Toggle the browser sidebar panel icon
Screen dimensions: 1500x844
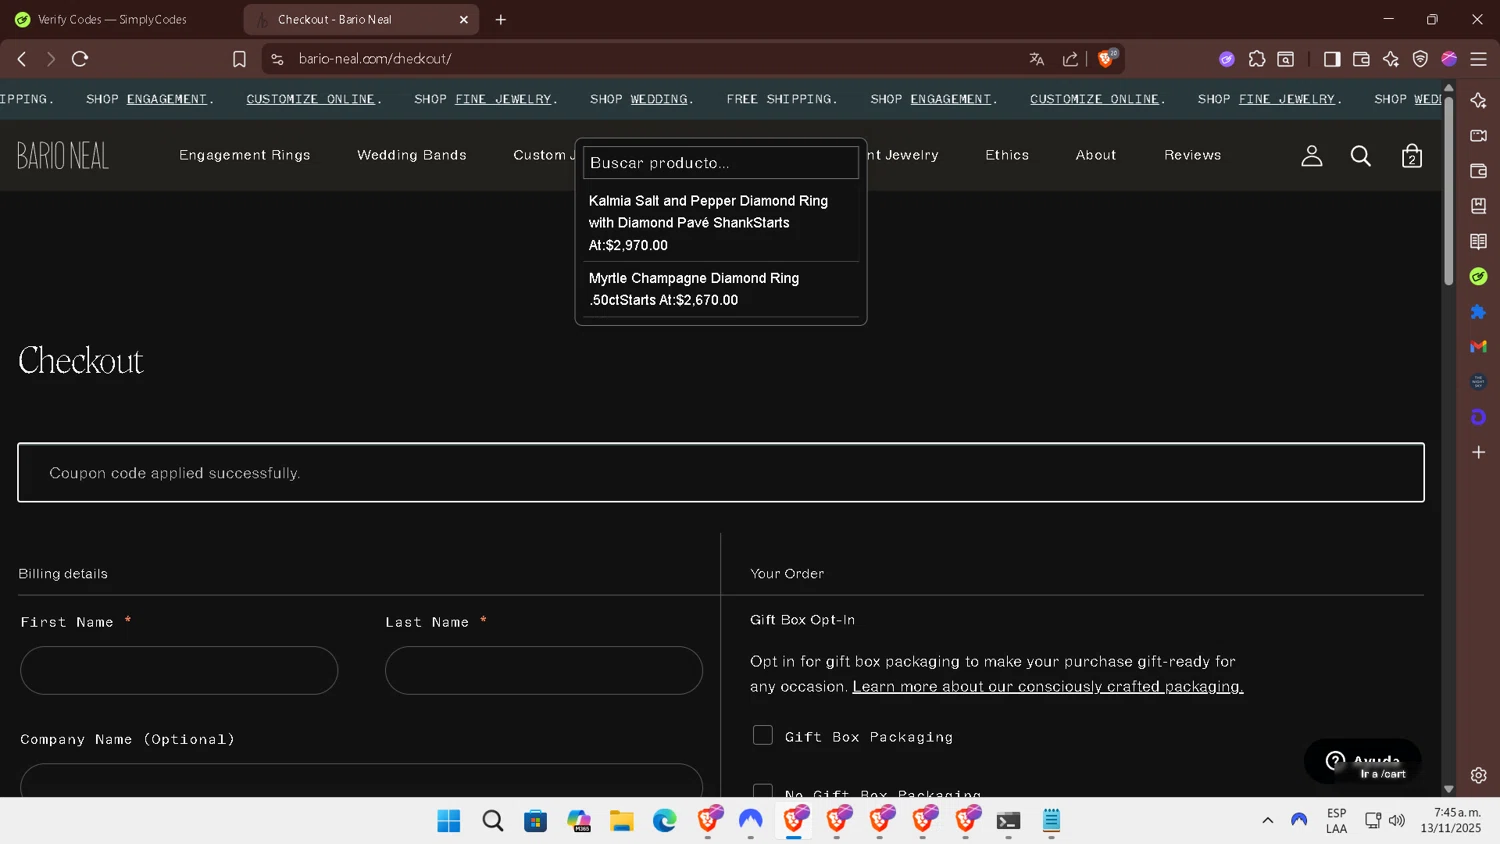1332,59
